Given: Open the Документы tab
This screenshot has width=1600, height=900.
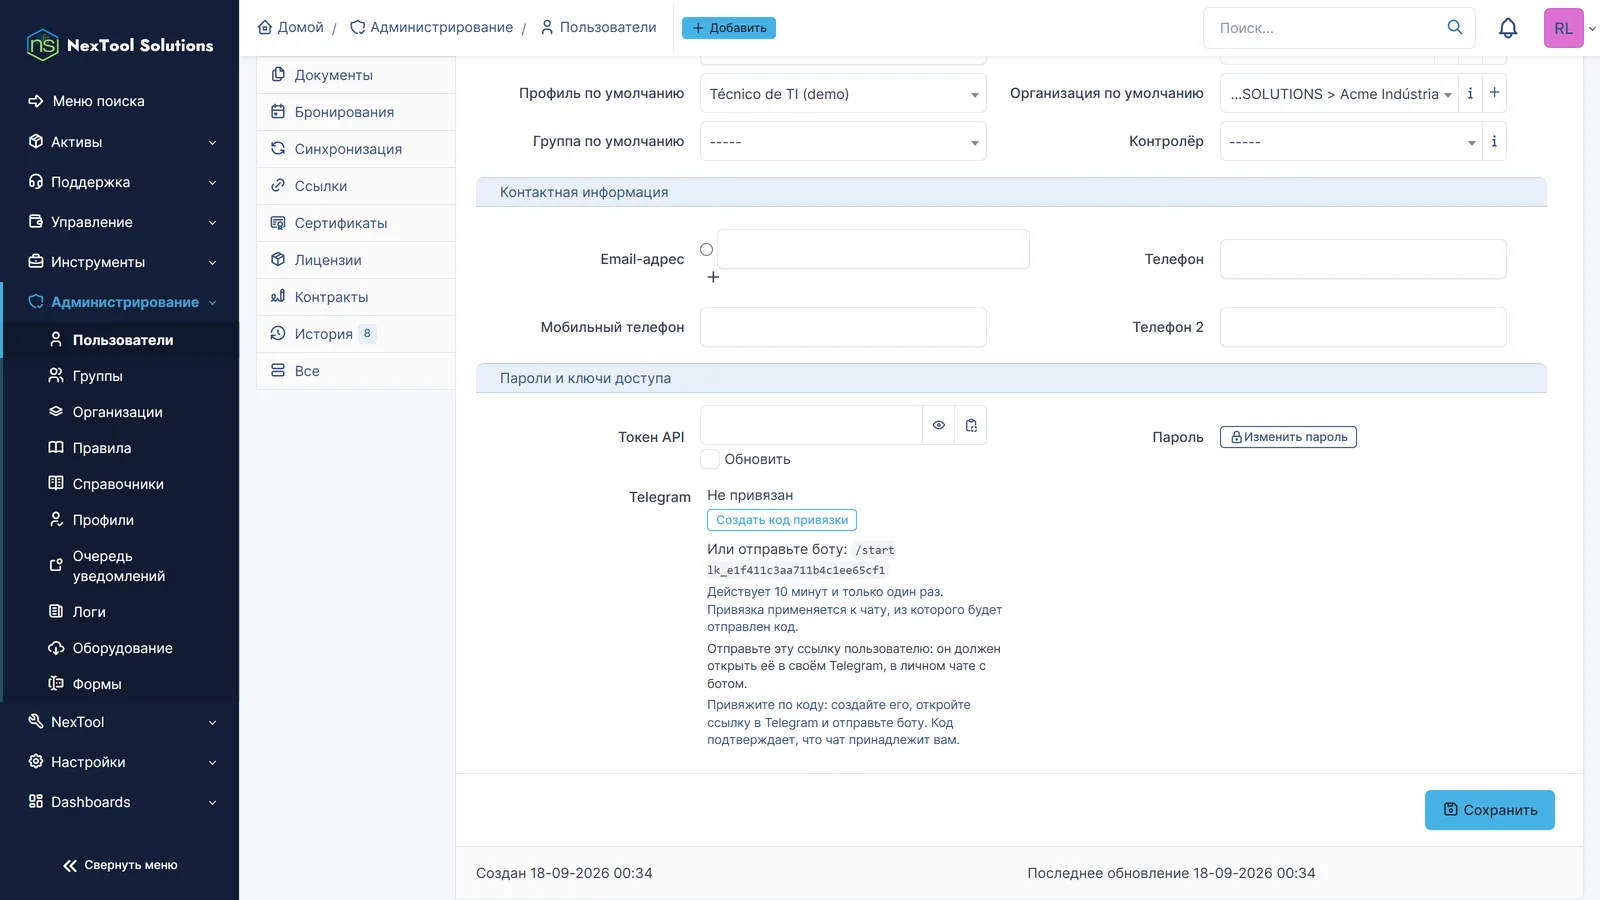Looking at the screenshot, I should 356,75.
